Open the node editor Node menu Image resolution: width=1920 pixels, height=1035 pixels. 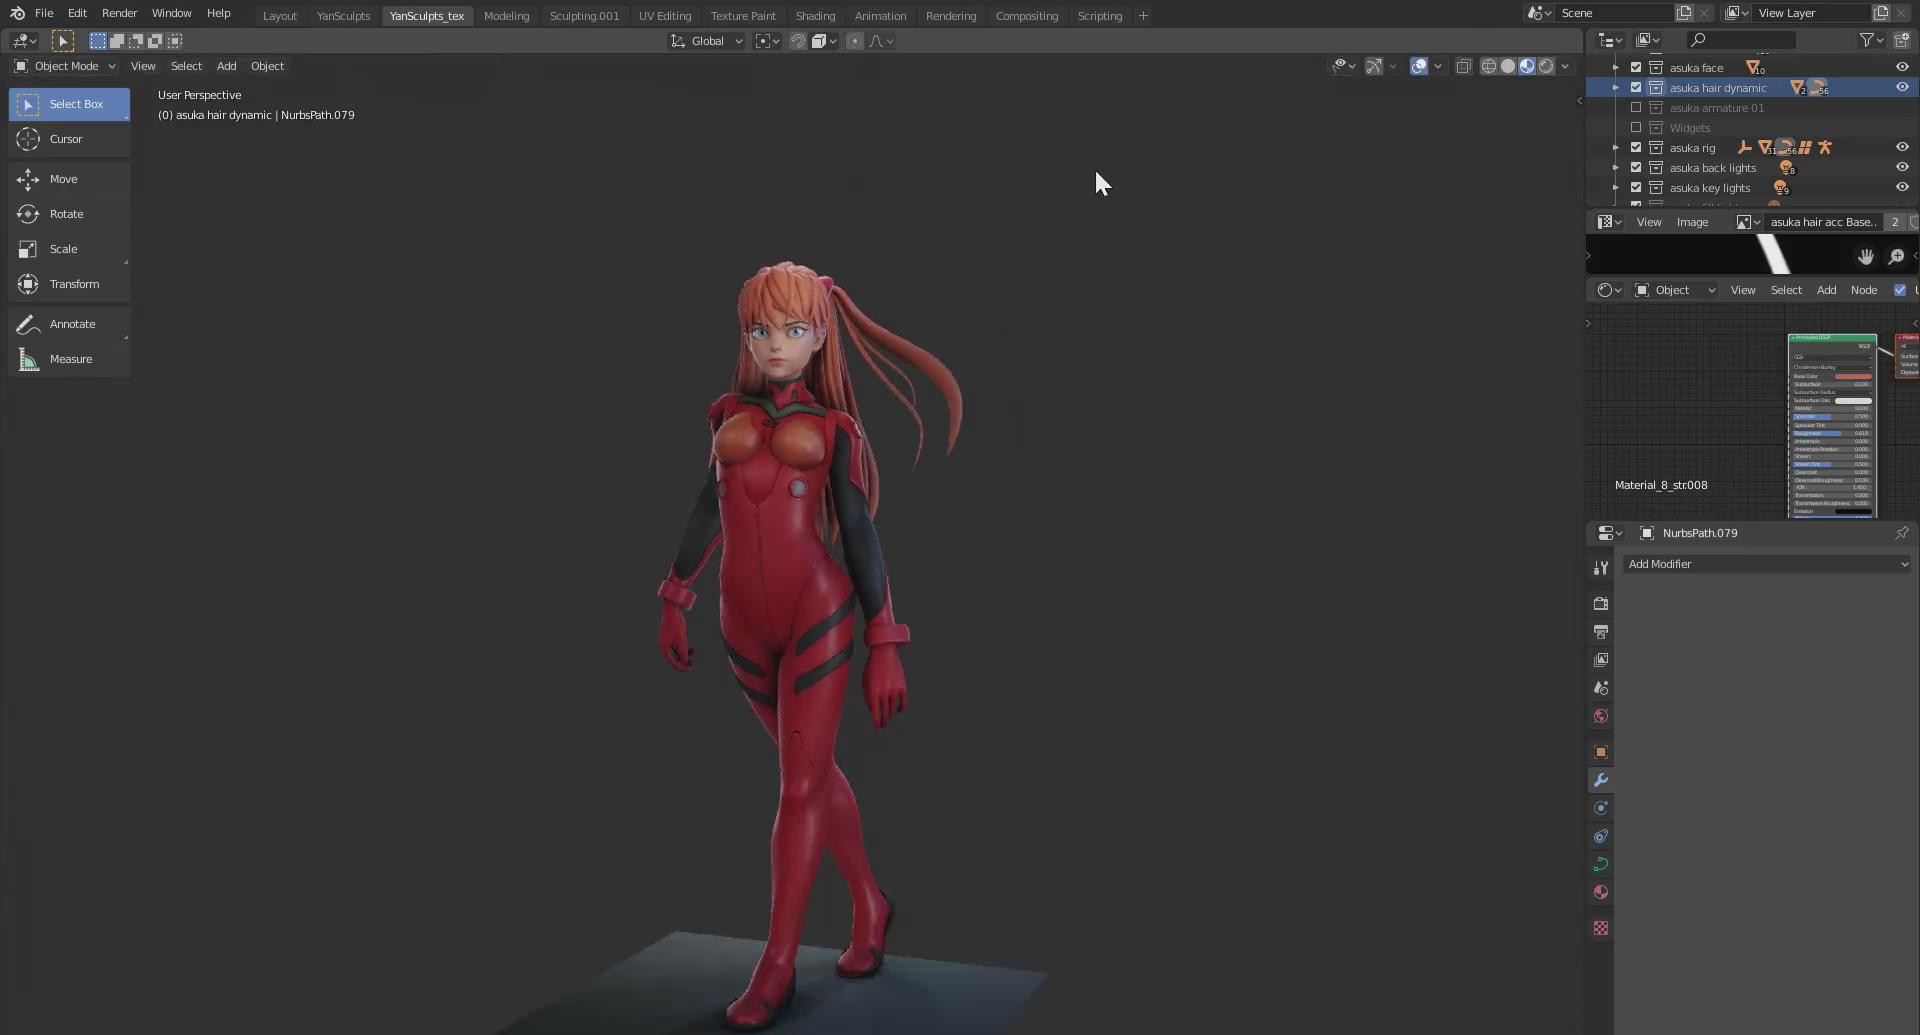click(x=1863, y=290)
